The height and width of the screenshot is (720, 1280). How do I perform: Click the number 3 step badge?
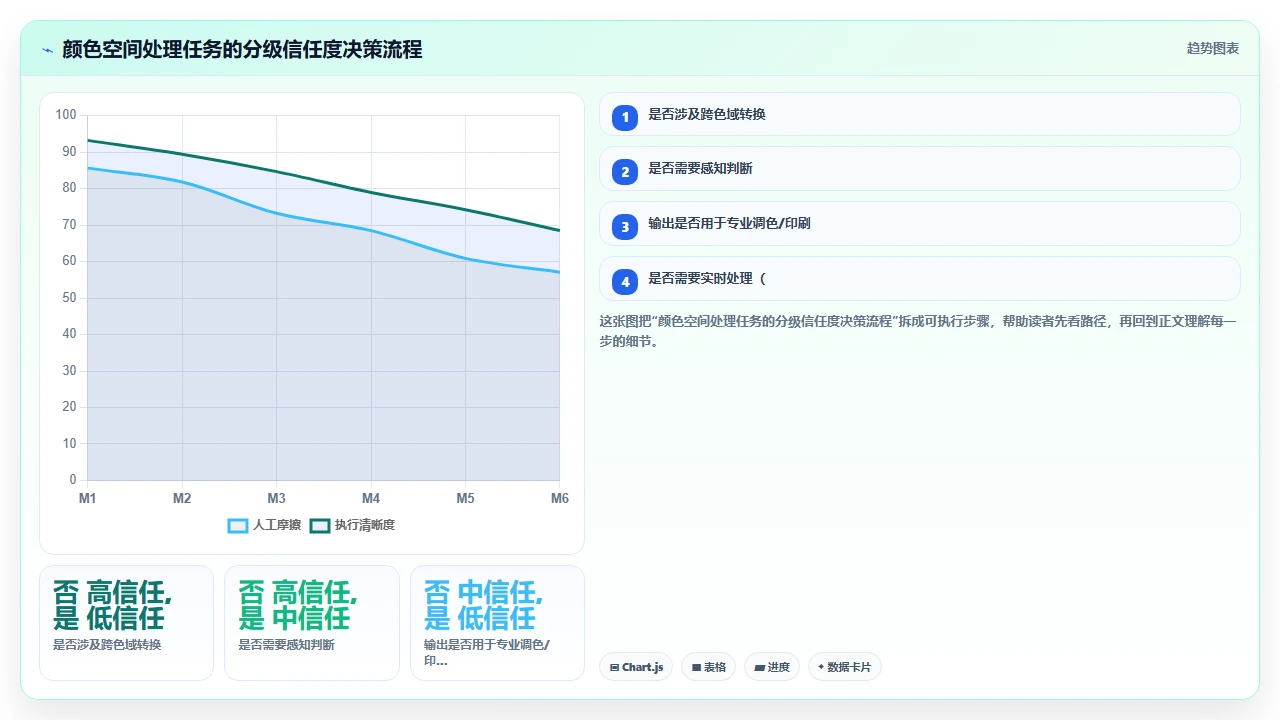click(625, 227)
